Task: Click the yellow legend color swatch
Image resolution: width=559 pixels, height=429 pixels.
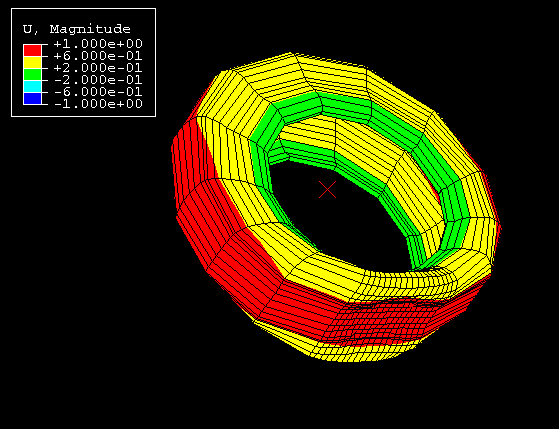Action: tap(32, 62)
